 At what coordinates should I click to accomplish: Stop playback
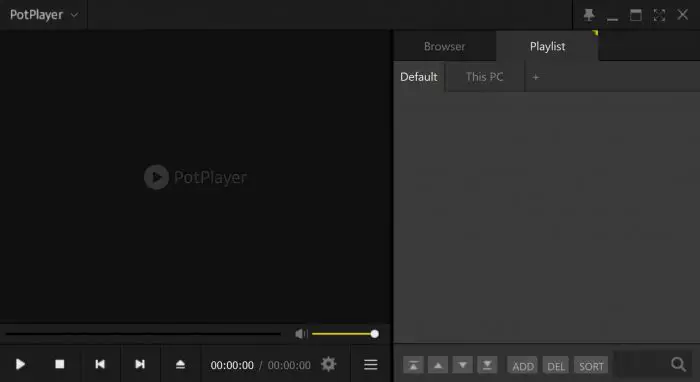click(60, 364)
